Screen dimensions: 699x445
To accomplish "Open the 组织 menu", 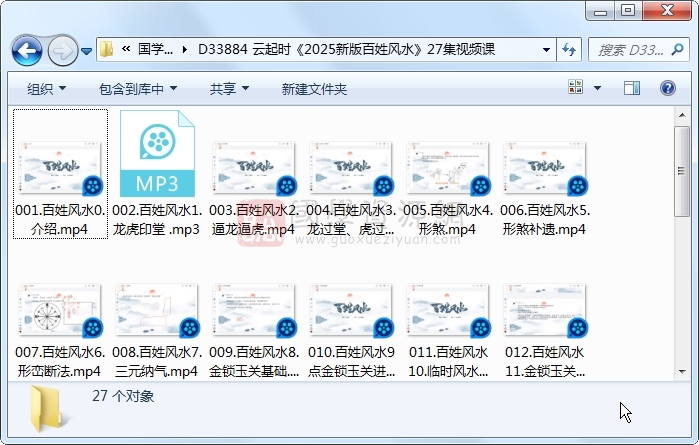I will (46, 89).
